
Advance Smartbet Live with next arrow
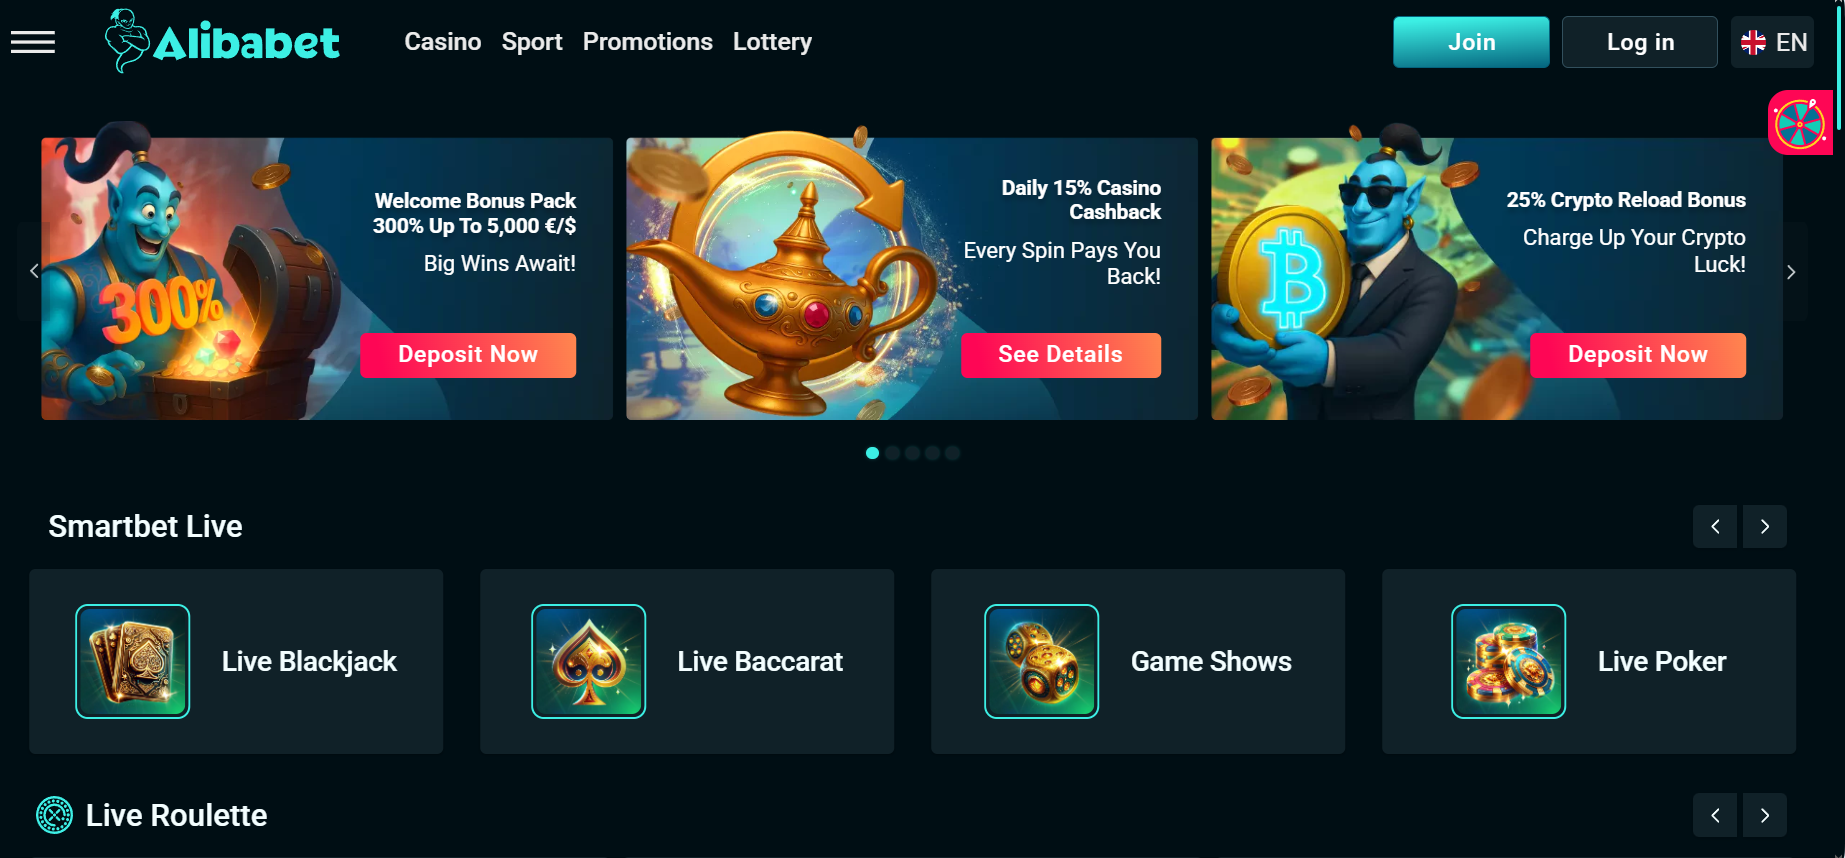click(1765, 527)
